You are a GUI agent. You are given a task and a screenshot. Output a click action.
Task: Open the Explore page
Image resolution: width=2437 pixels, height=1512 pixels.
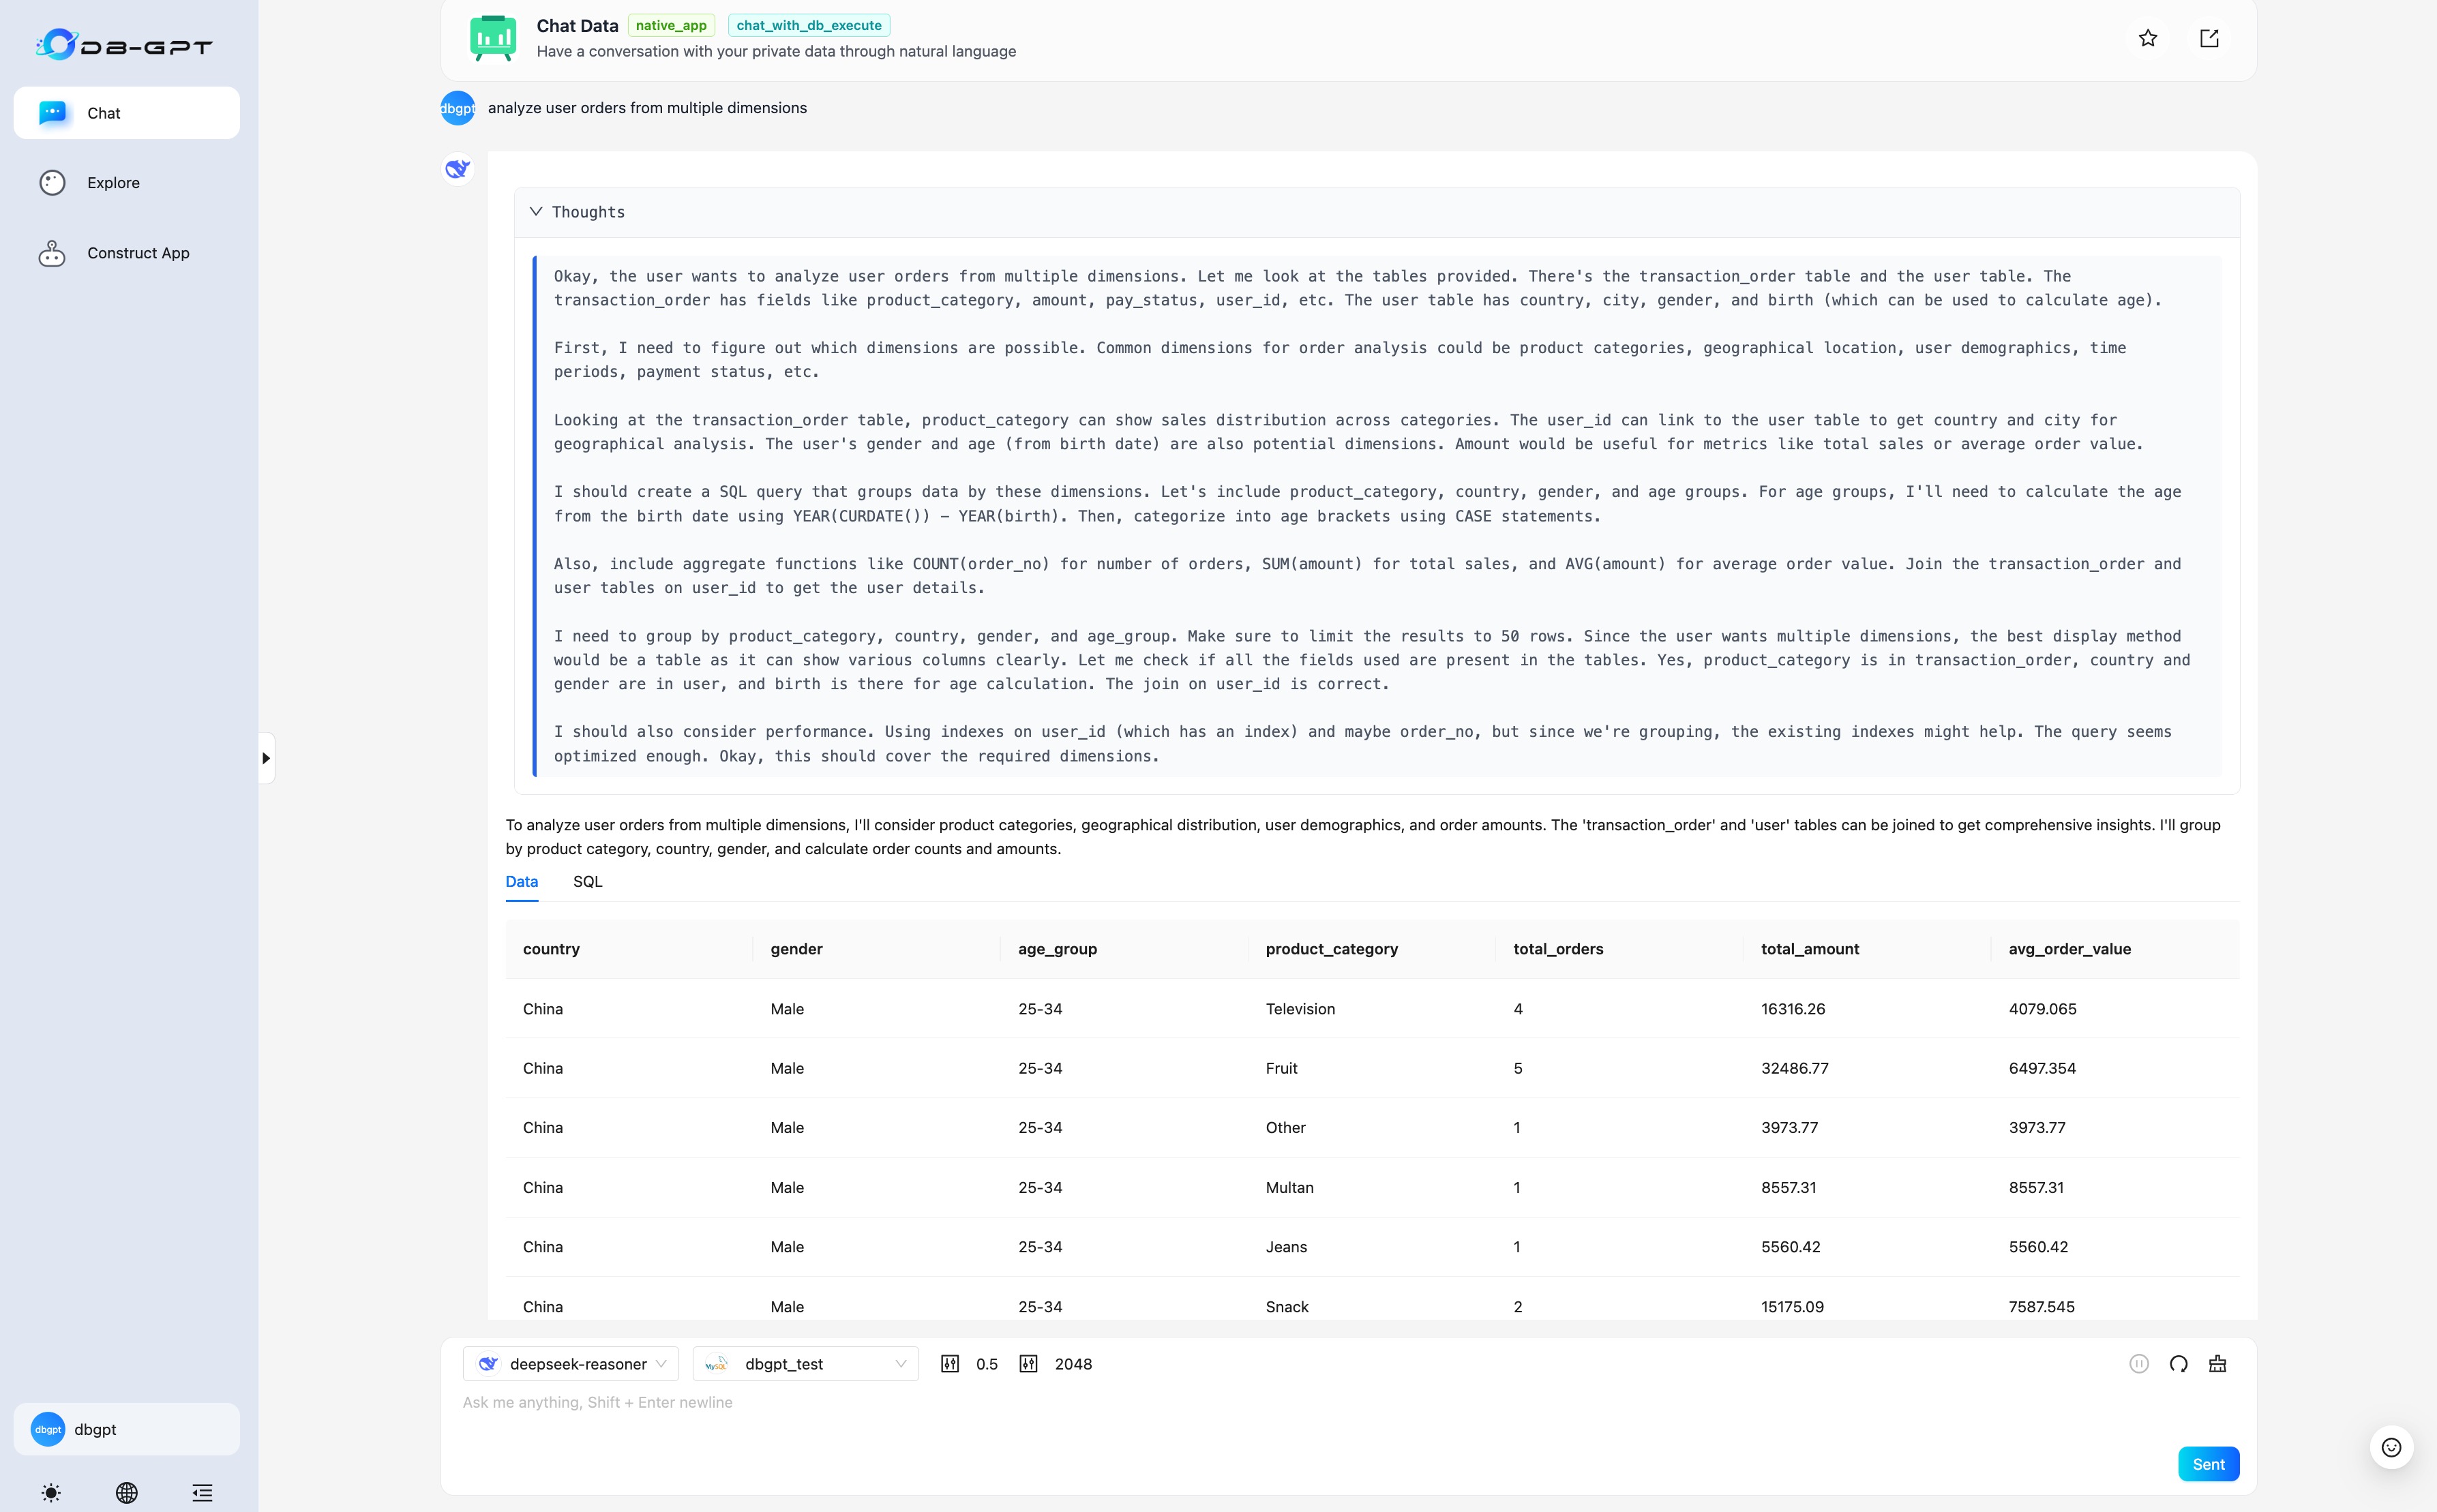[113, 183]
